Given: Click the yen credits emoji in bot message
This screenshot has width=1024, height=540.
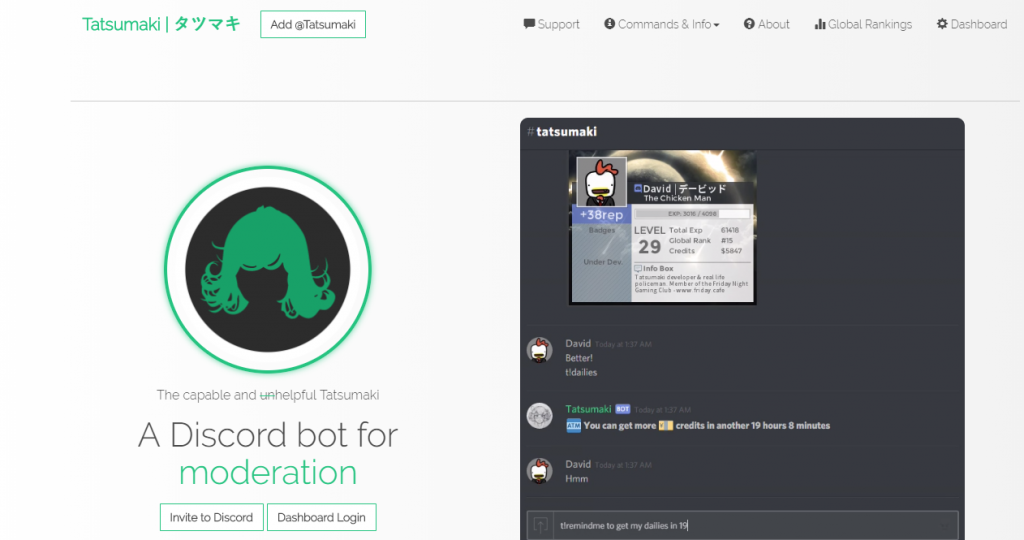Looking at the screenshot, I should (665, 426).
